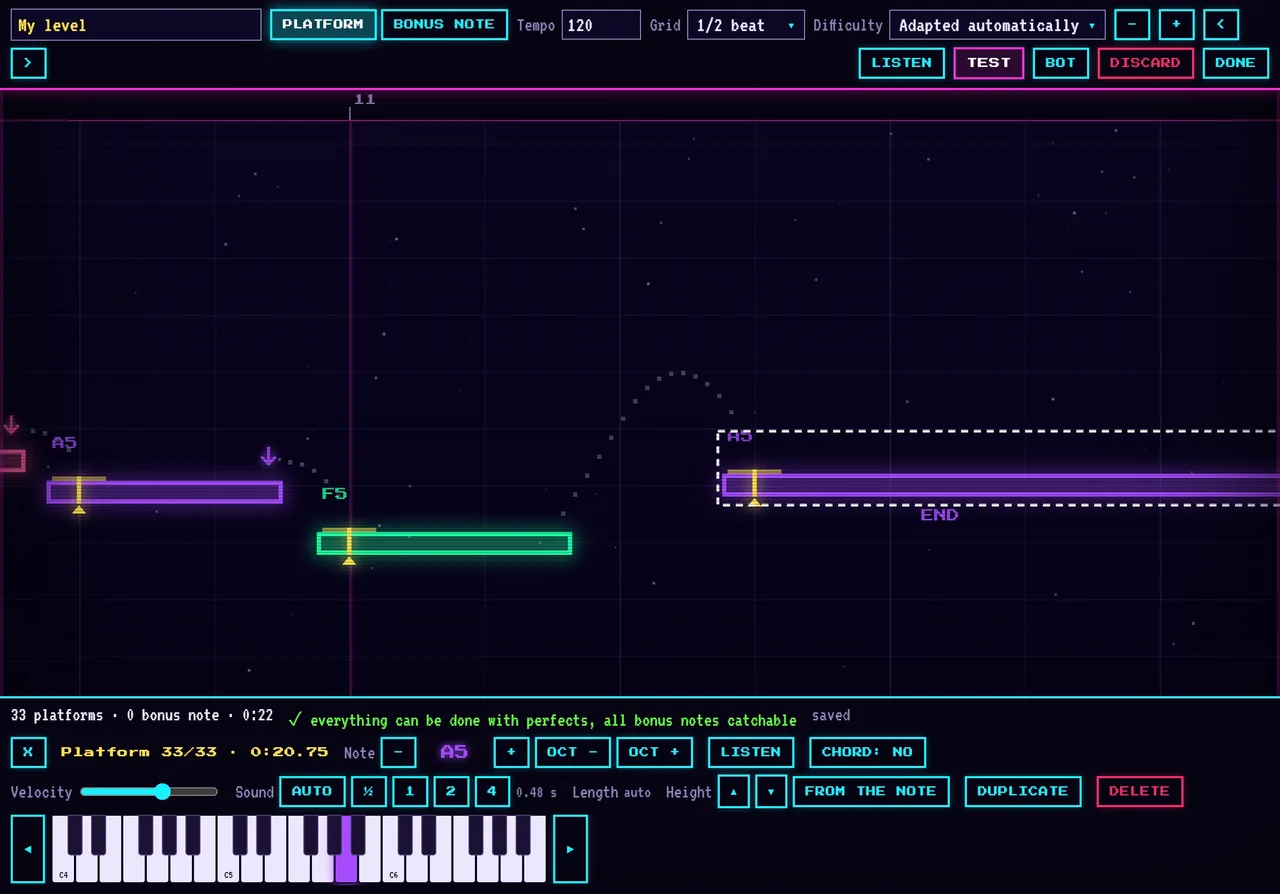Lower the note with the minus button
Image resolution: width=1280 pixels, height=894 pixels.
[x=398, y=752]
